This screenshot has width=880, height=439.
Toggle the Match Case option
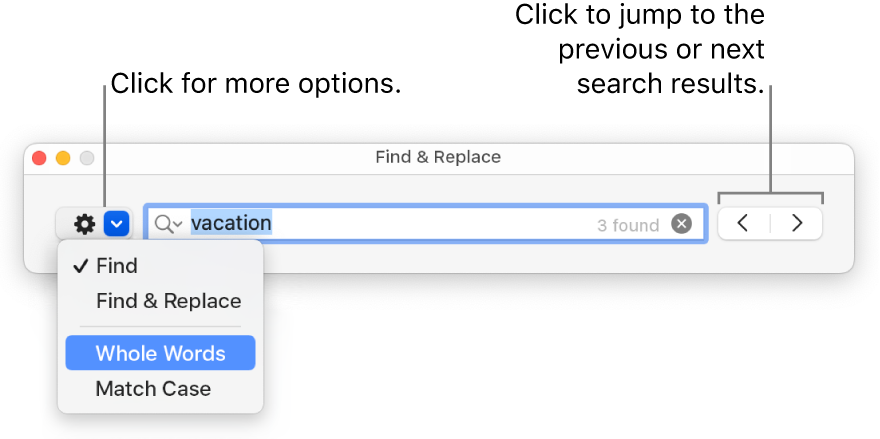(x=153, y=389)
